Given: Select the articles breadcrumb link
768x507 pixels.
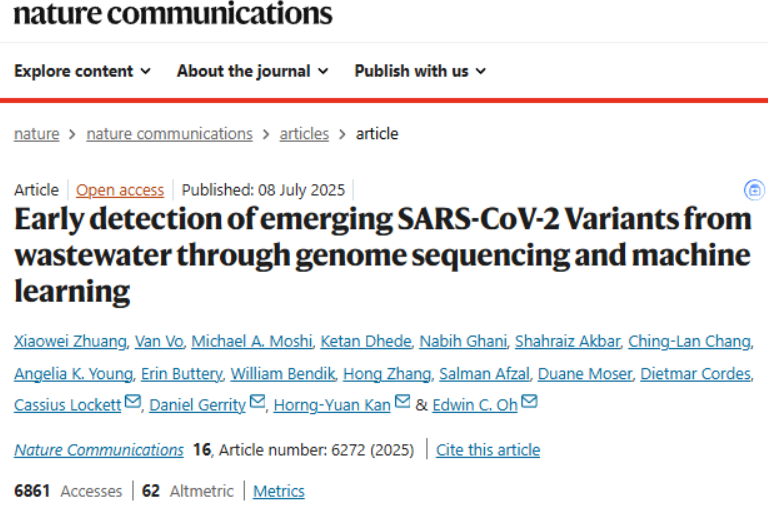Looking at the screenshot, I should 304,134.
